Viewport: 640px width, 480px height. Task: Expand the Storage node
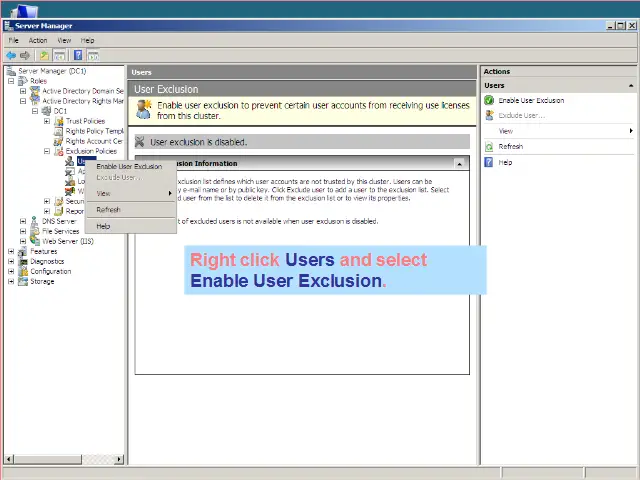[11, 281]
